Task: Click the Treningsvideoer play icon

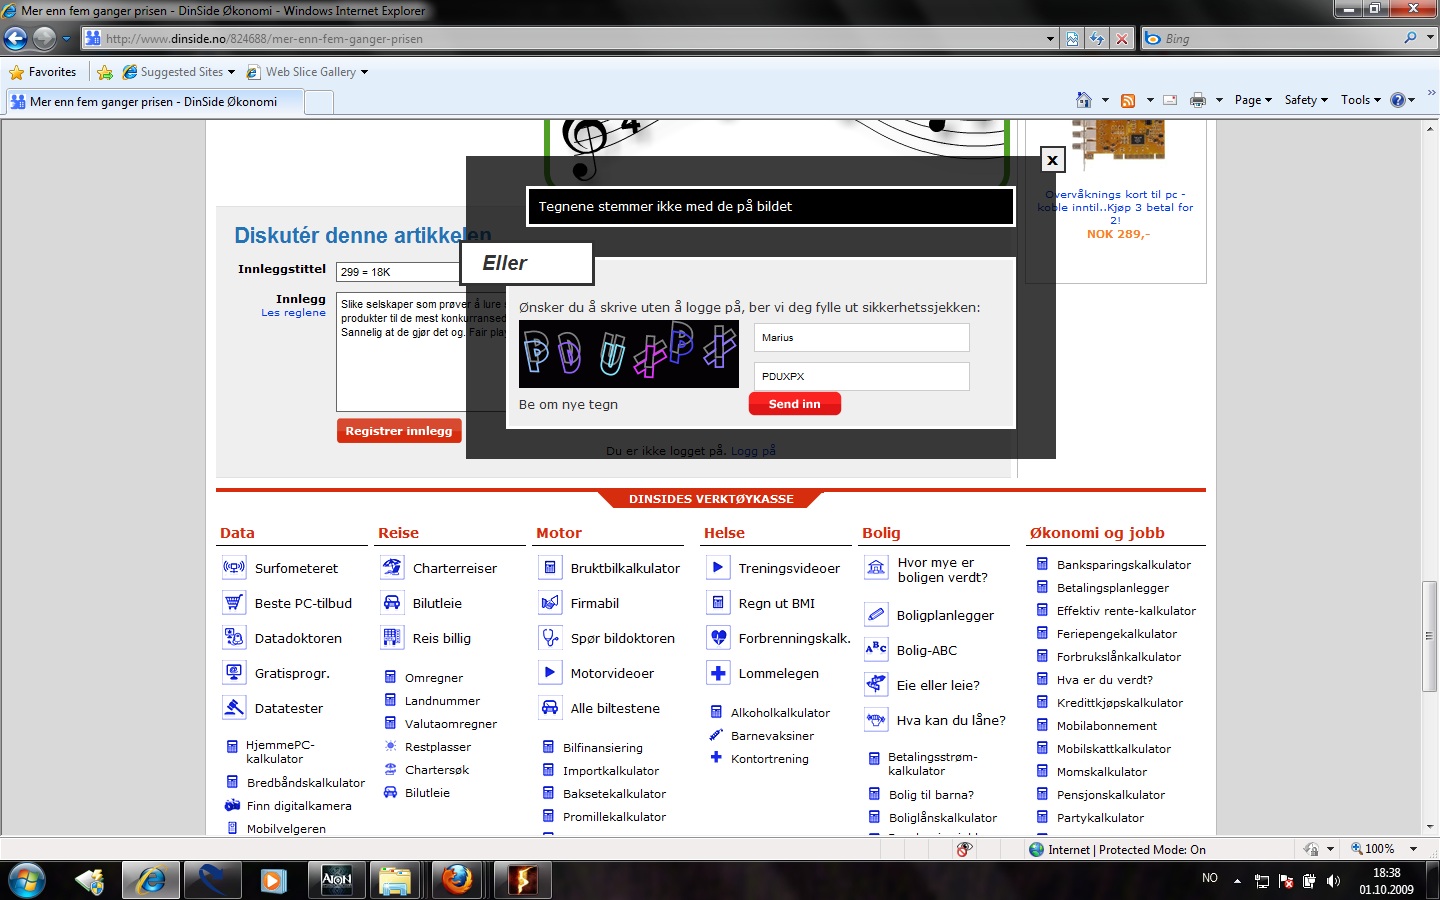Action: (x=718, y=568)
